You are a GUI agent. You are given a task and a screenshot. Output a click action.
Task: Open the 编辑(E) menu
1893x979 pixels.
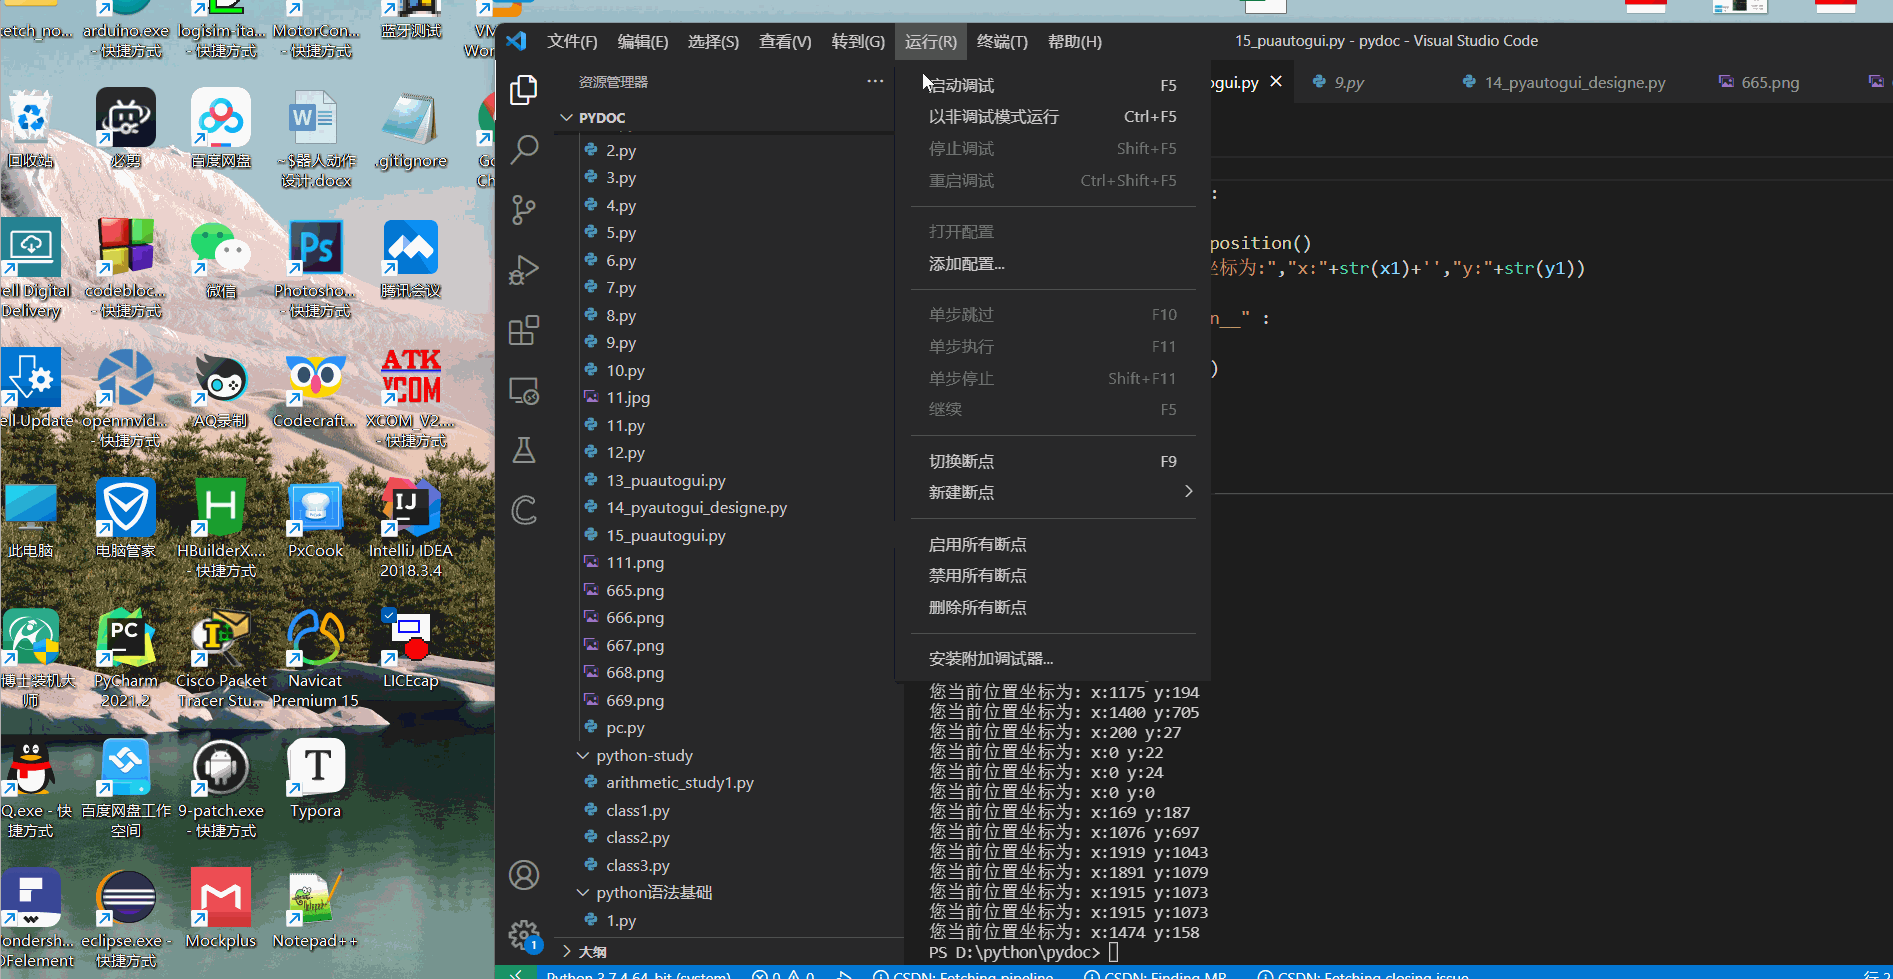(643, 42)
